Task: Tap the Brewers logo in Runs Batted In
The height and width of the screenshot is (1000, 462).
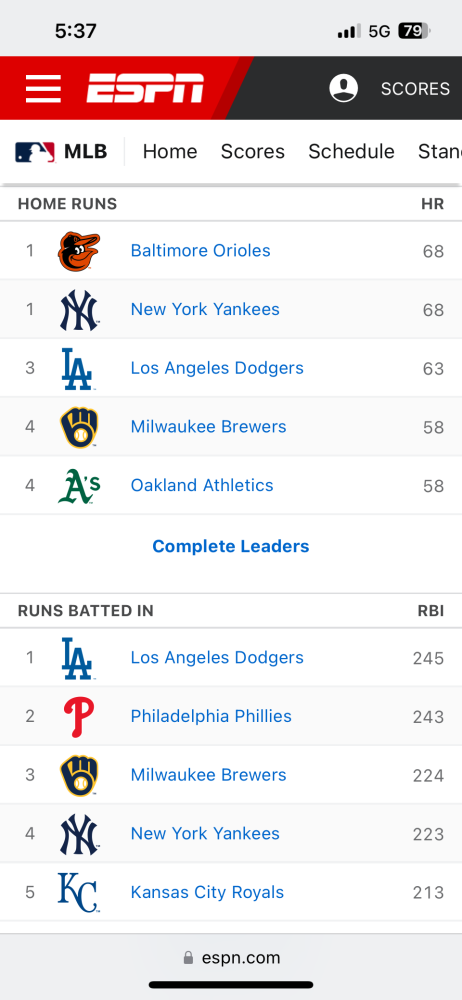Action: (79, 776)
